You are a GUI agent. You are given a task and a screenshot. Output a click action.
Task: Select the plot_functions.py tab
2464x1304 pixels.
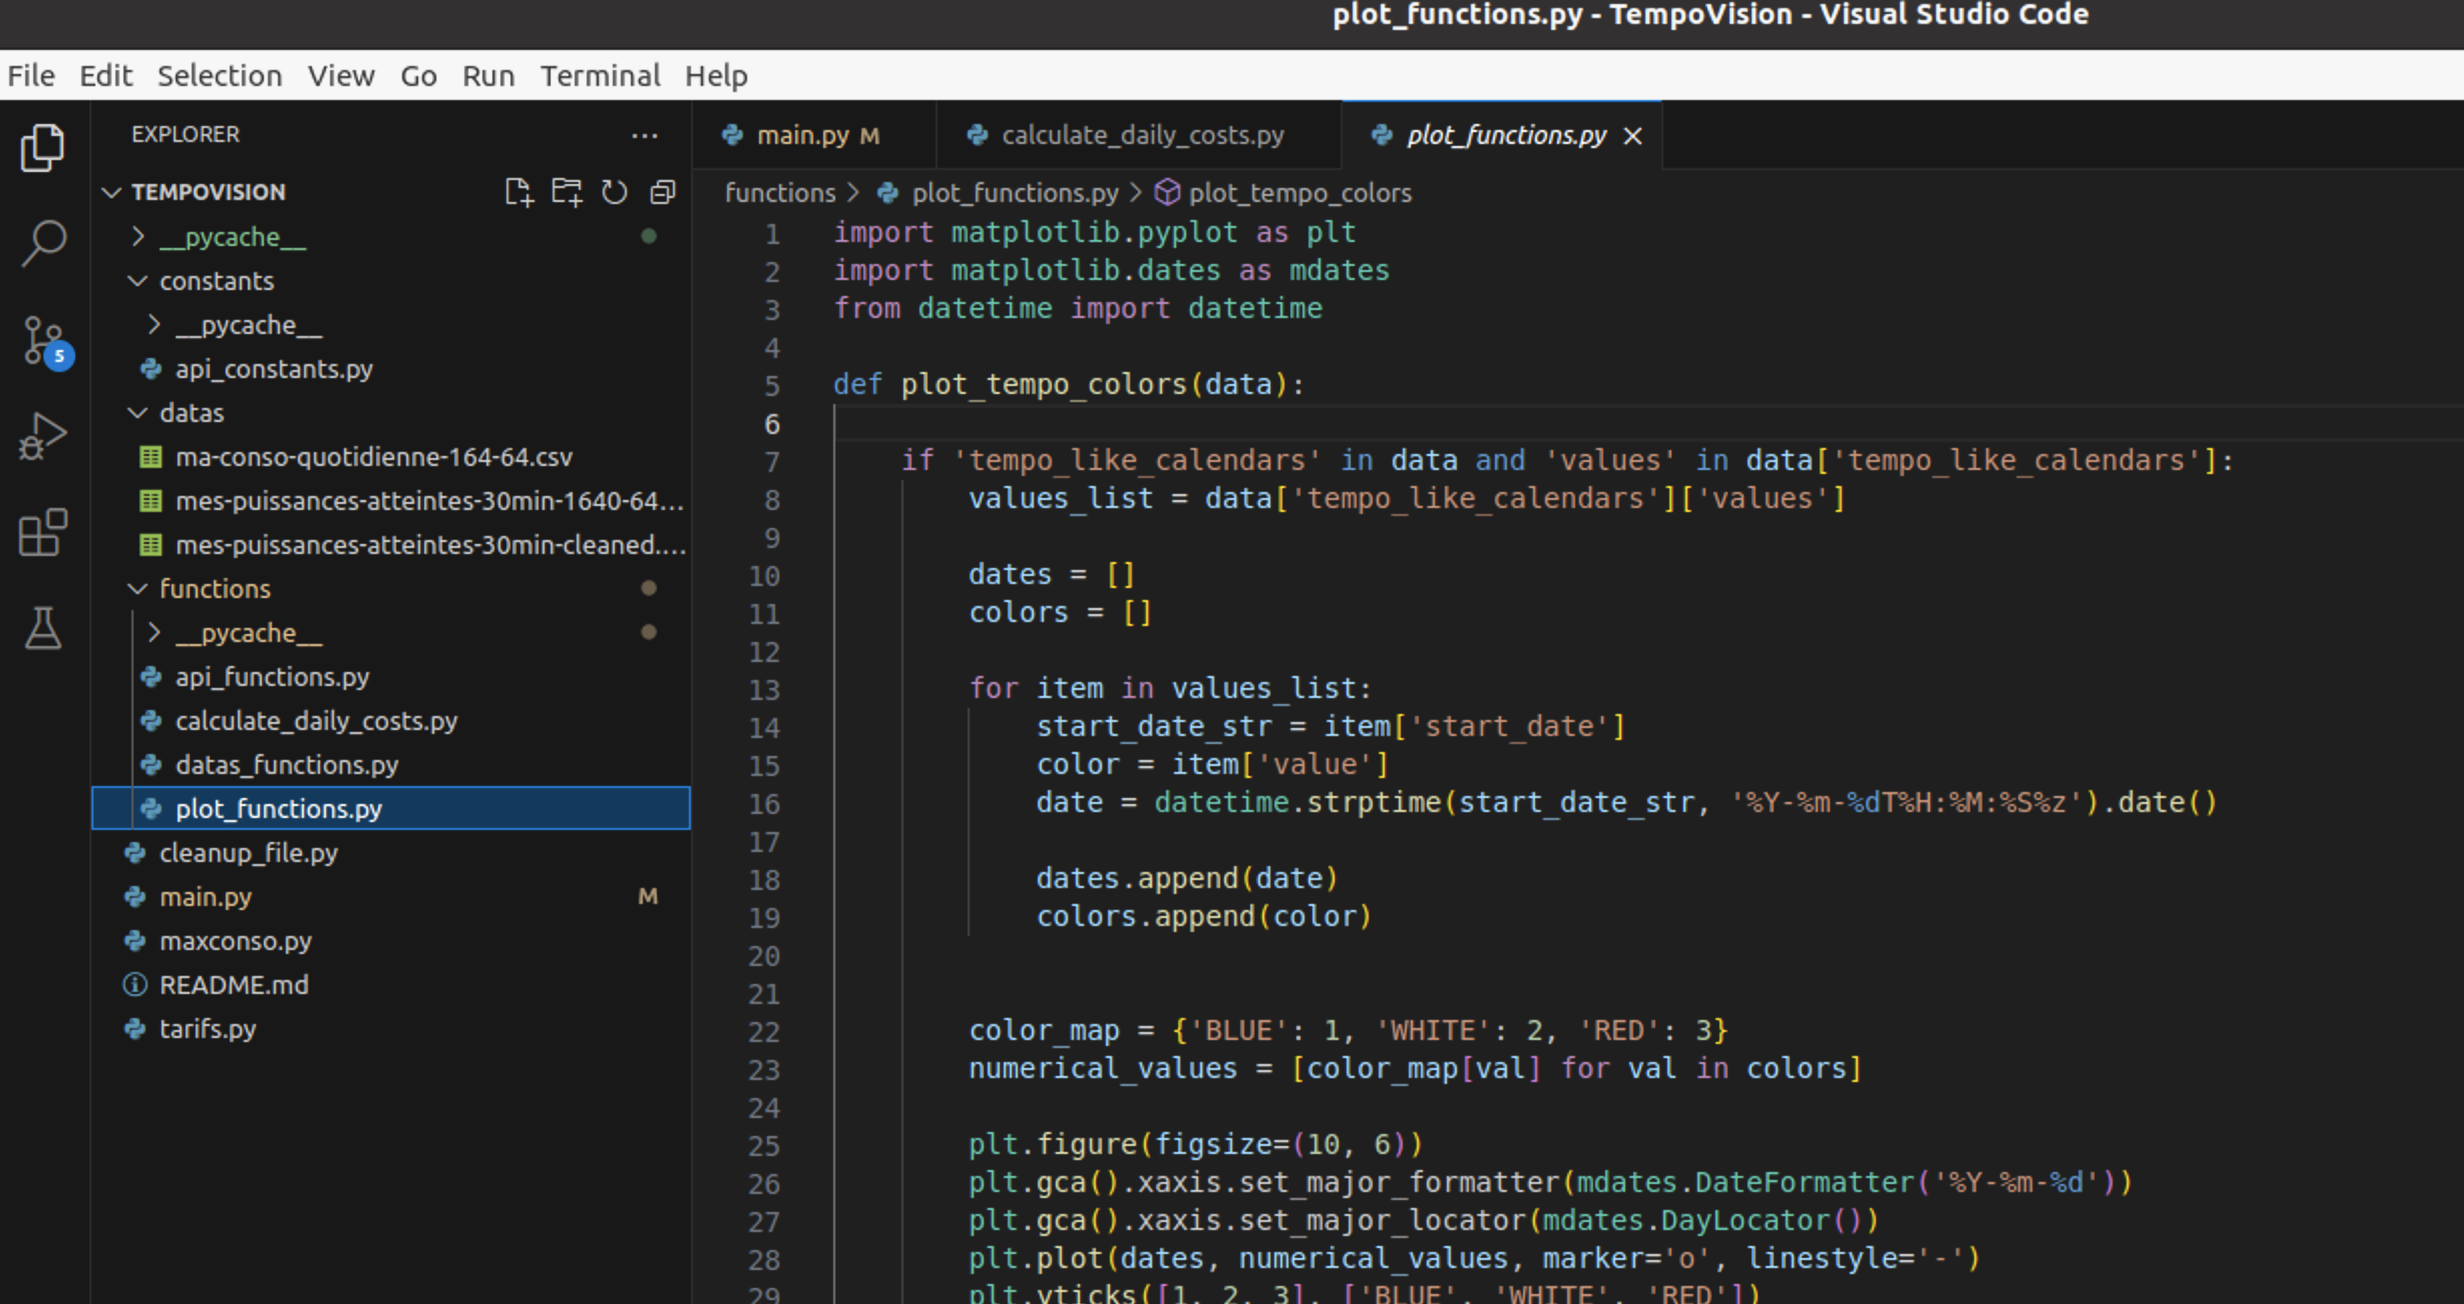point(1502,135)
